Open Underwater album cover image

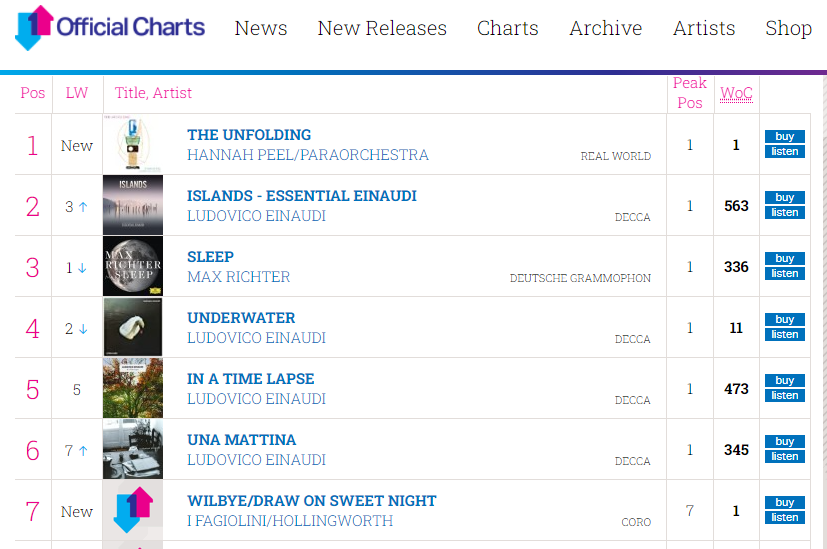click(x=133, y=327)
